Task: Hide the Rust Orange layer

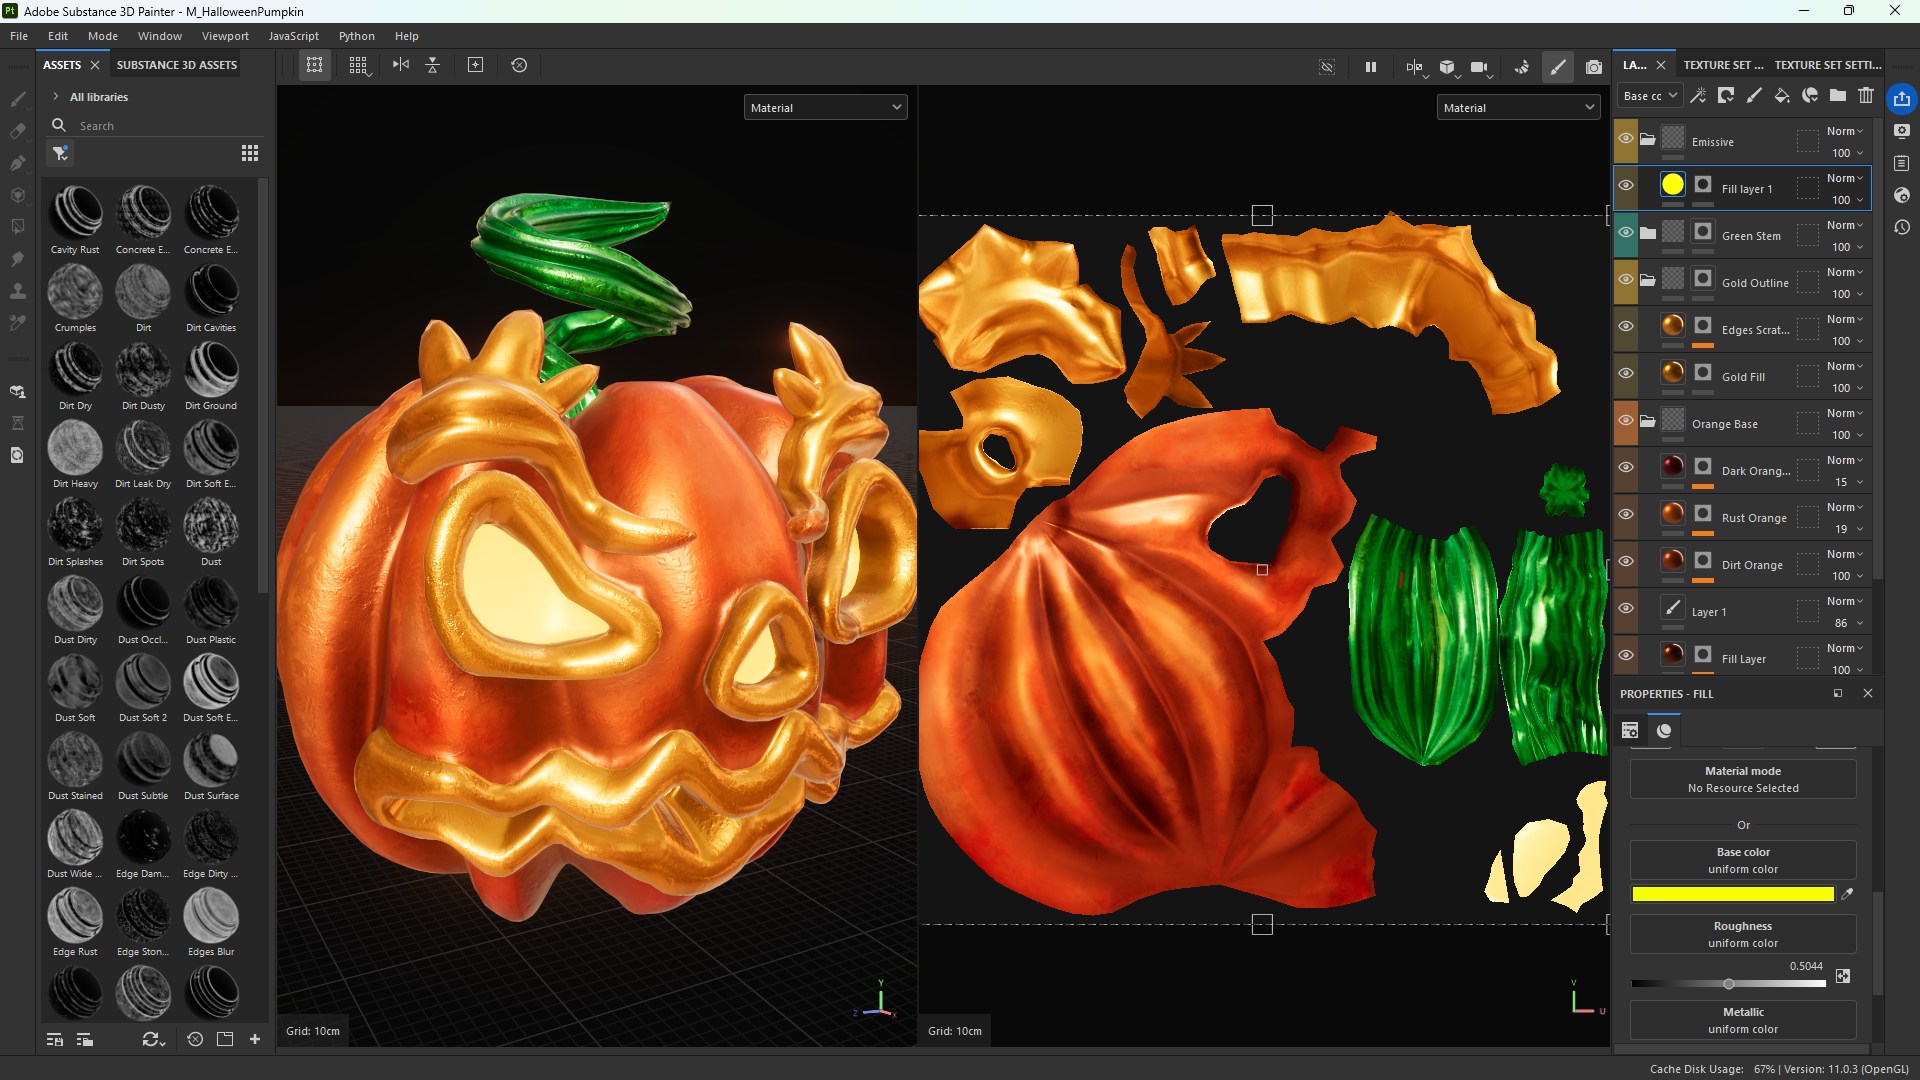Action: pyautogui.click(x=1627, y=515)
